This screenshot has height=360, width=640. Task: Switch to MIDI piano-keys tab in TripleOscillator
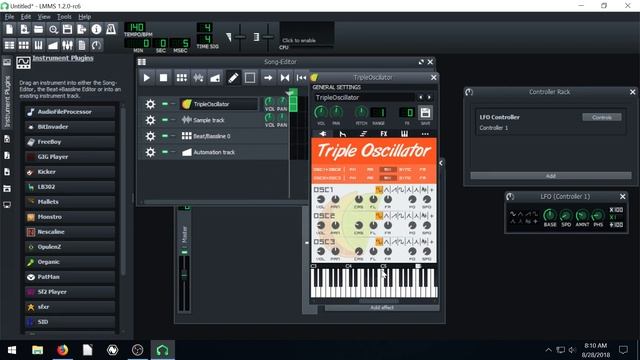tap(404, 133)
